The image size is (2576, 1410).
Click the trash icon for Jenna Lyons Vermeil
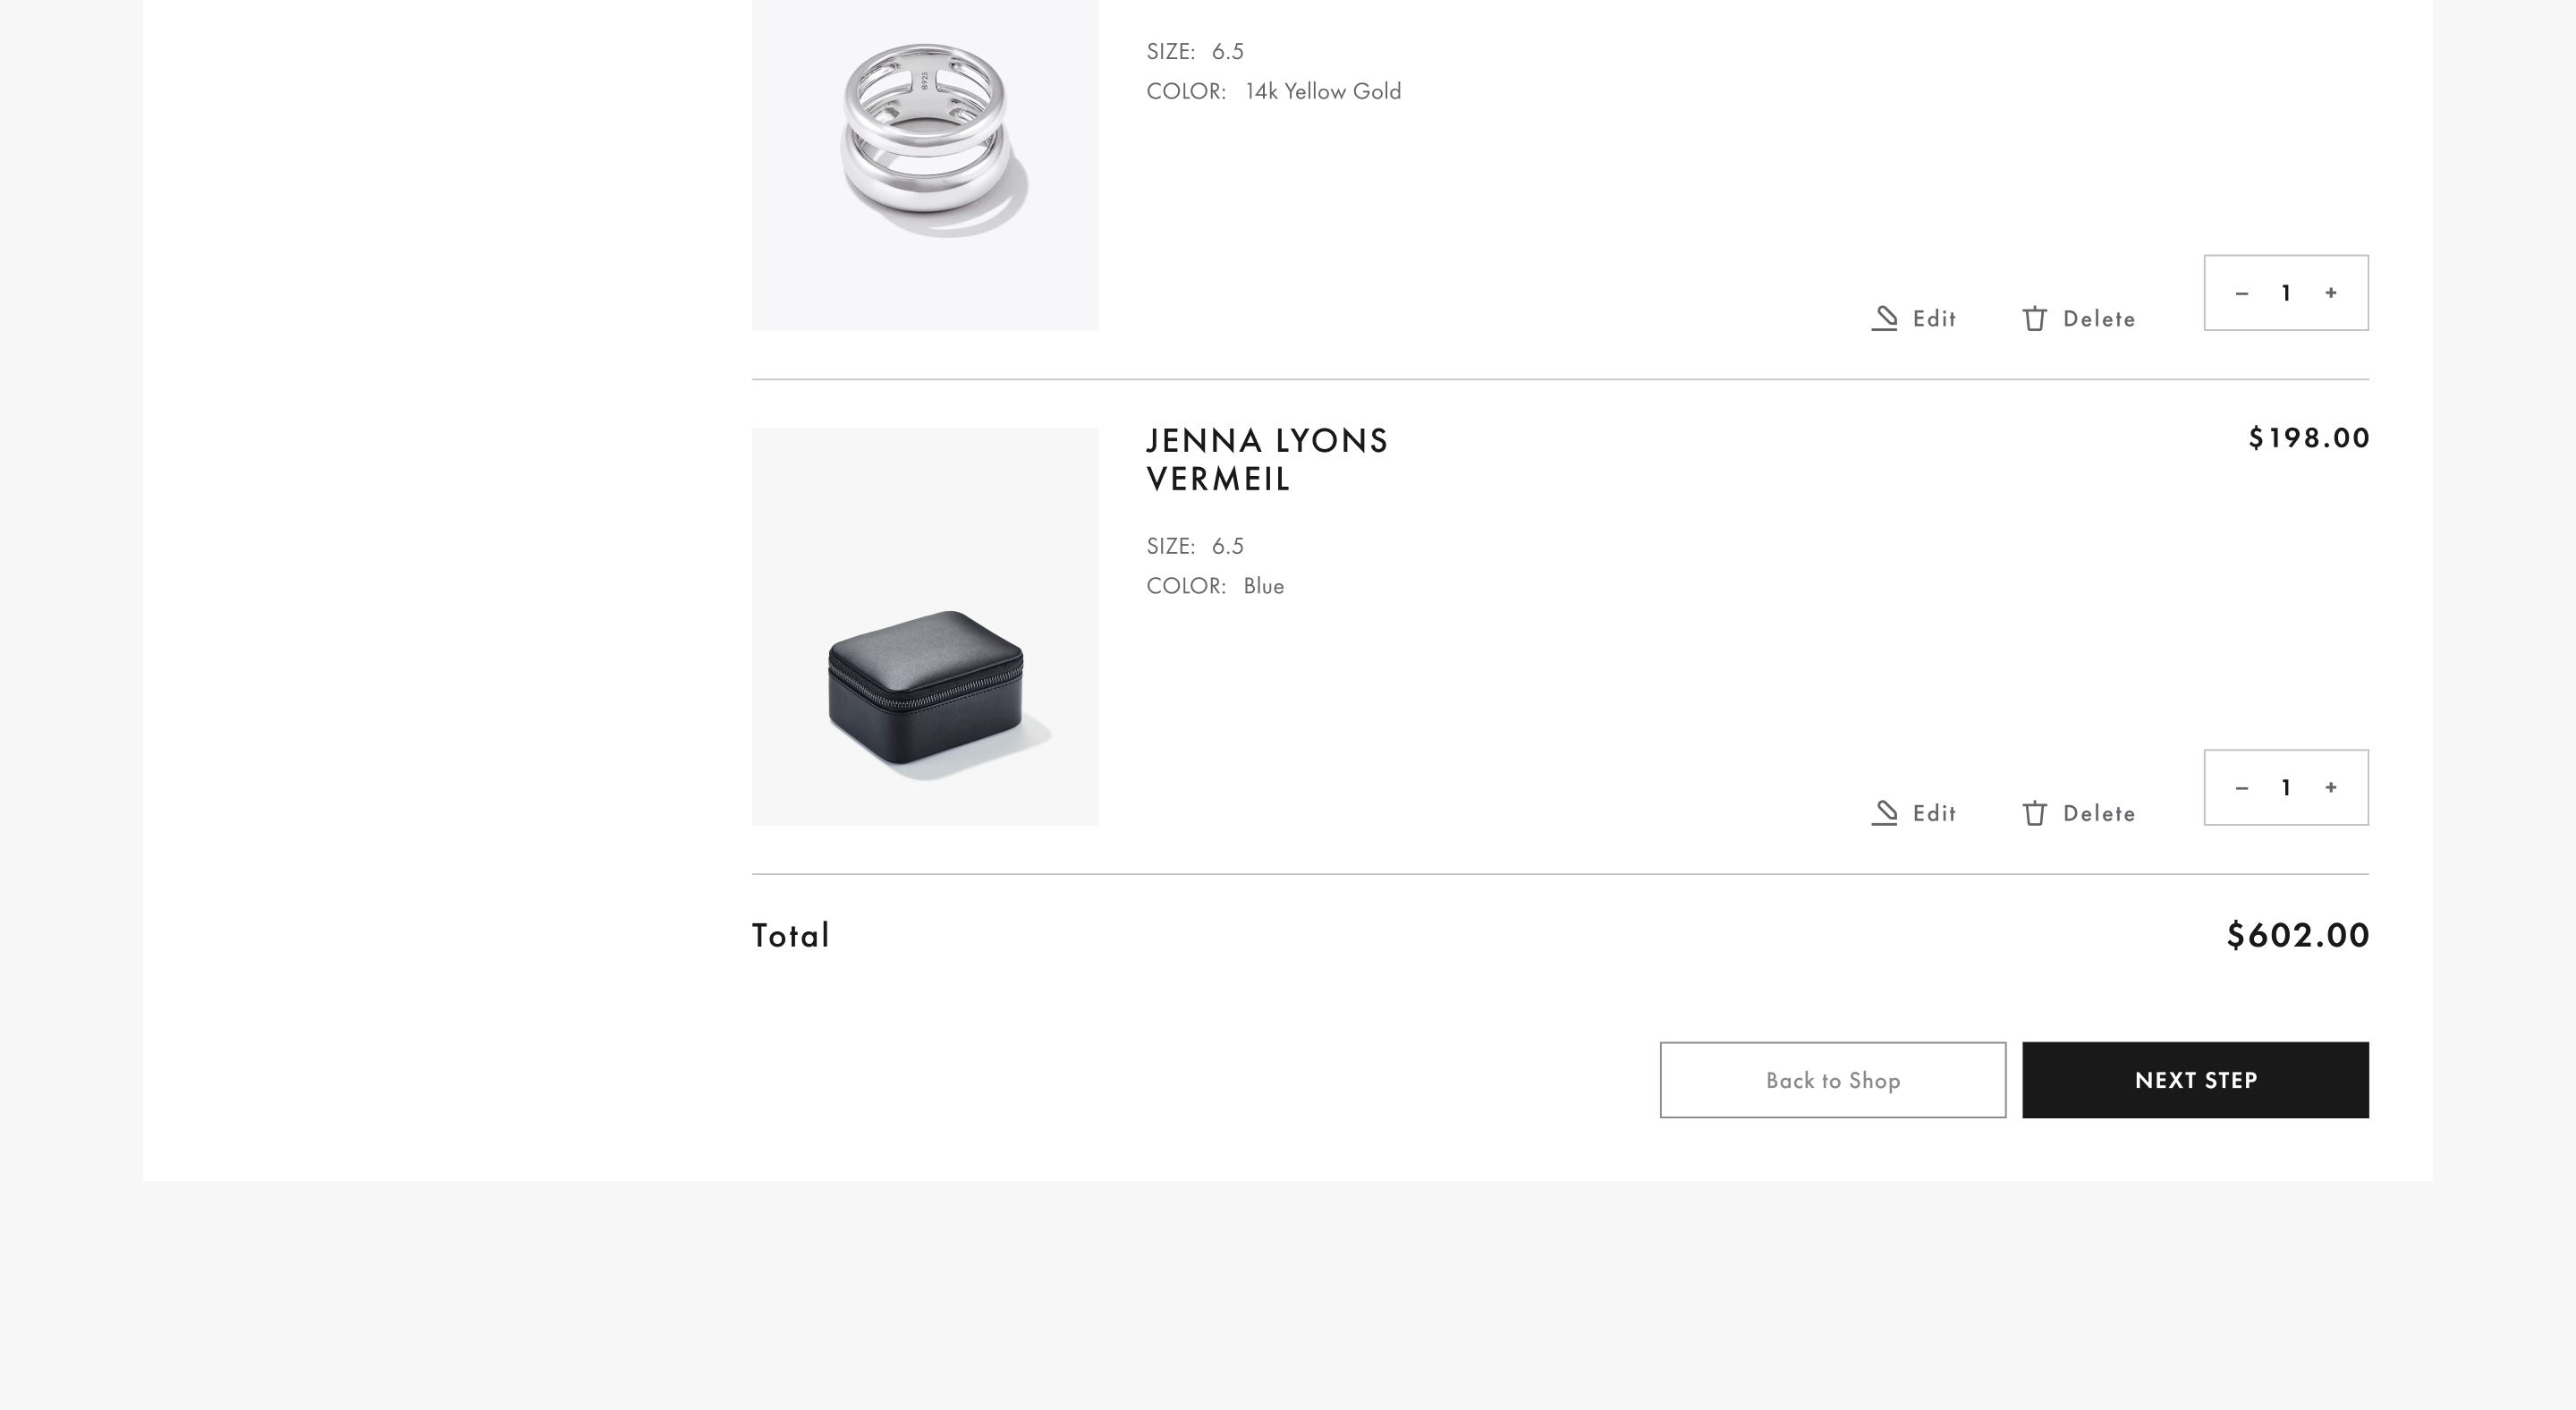[2034, 813]
